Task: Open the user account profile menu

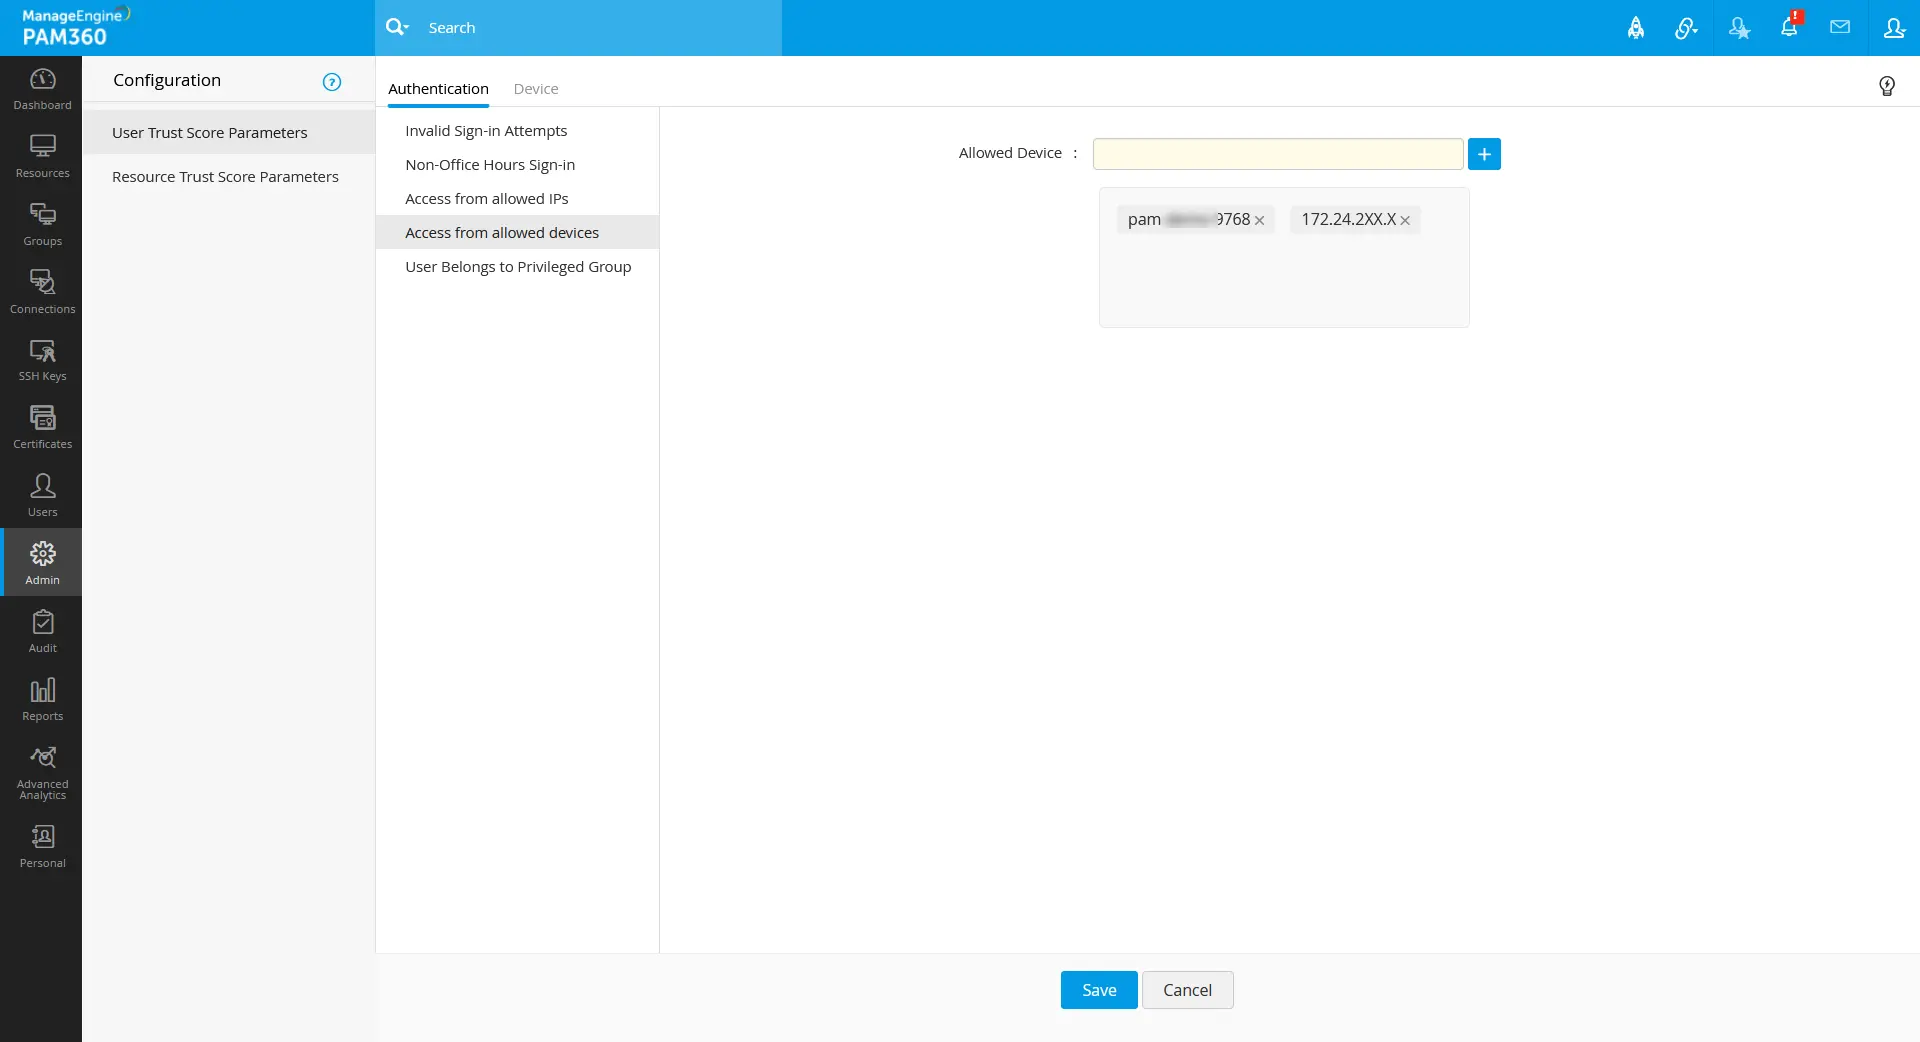Action: (x=1894, y=27)
